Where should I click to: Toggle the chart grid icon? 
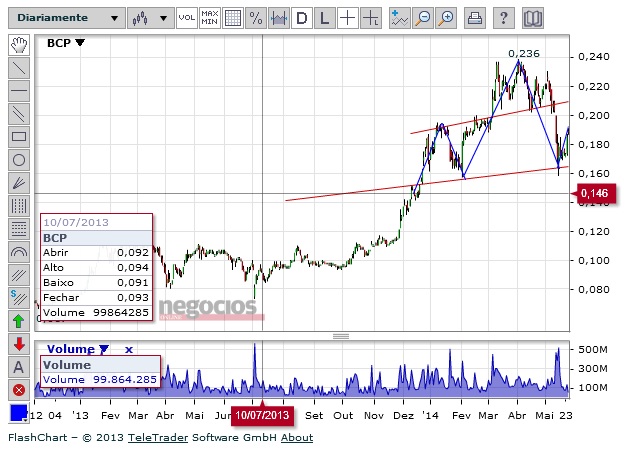(233, 18)
